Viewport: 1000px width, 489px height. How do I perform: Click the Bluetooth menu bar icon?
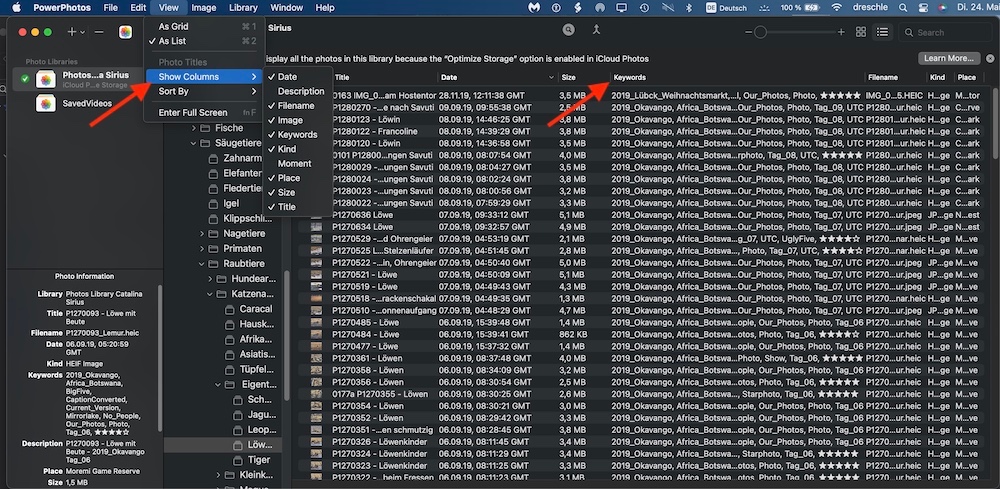[688, 8]
